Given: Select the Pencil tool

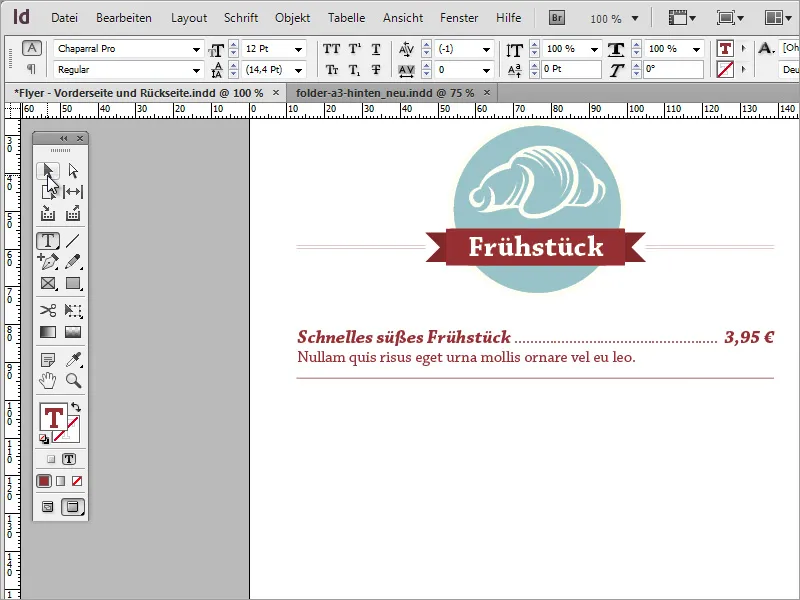Looking at the screenshot, I should (x=73, y=262).
